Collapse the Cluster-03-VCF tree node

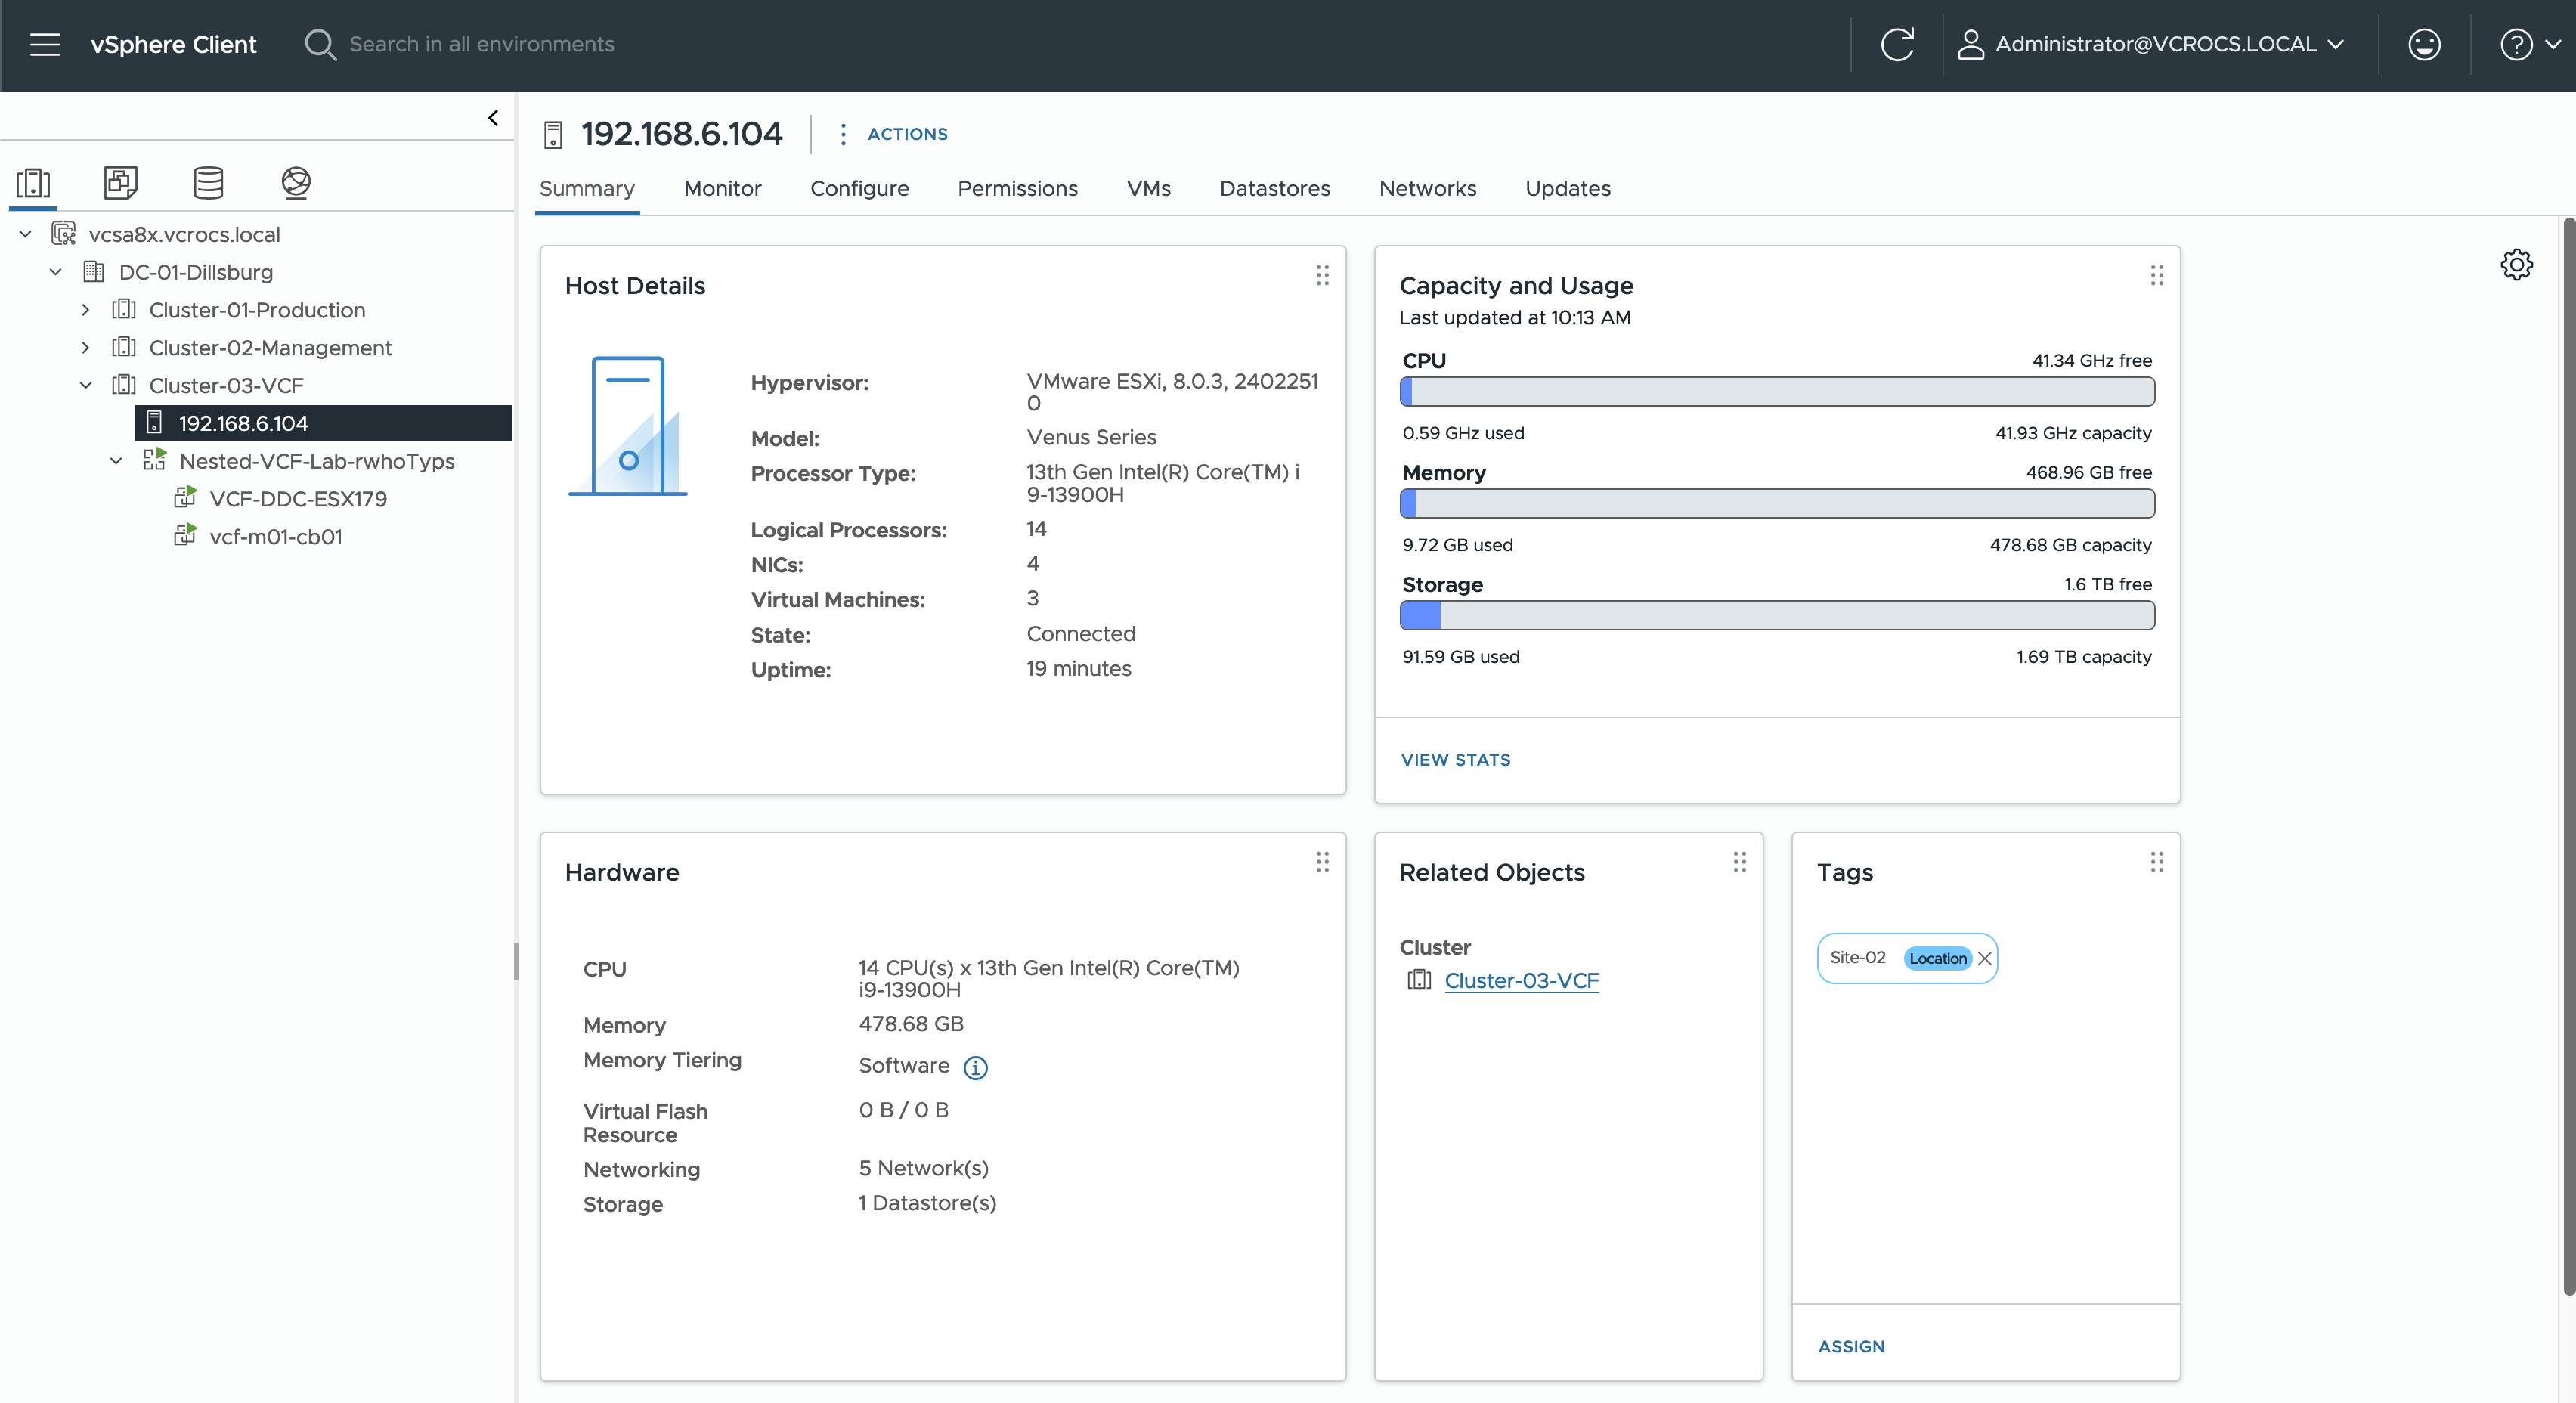click(86, 386)
